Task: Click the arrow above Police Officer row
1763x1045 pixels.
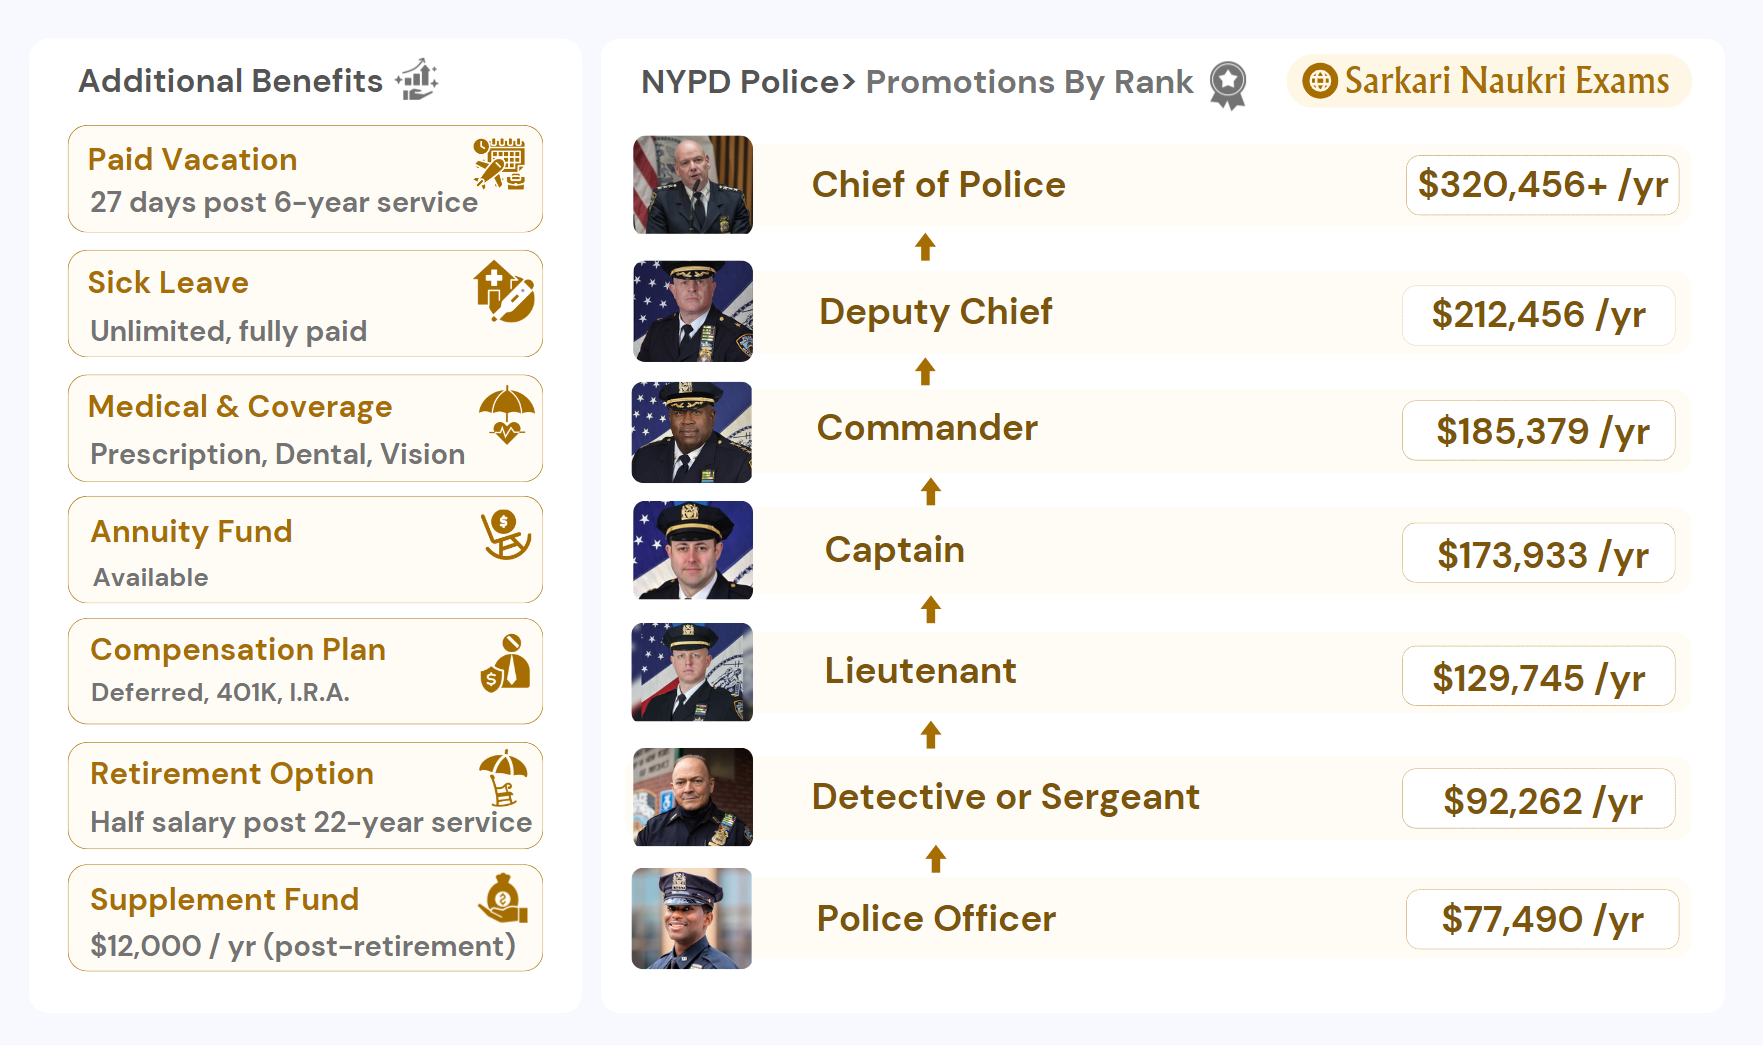Action: tap(935, 859)
